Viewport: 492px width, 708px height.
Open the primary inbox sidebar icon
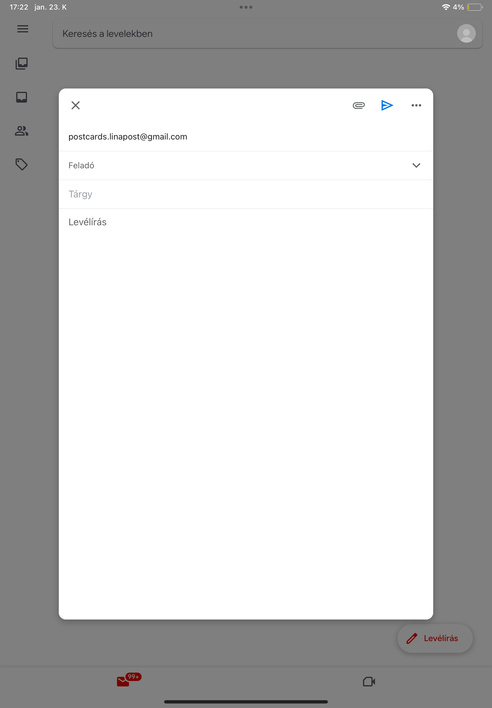click(22, 97)
